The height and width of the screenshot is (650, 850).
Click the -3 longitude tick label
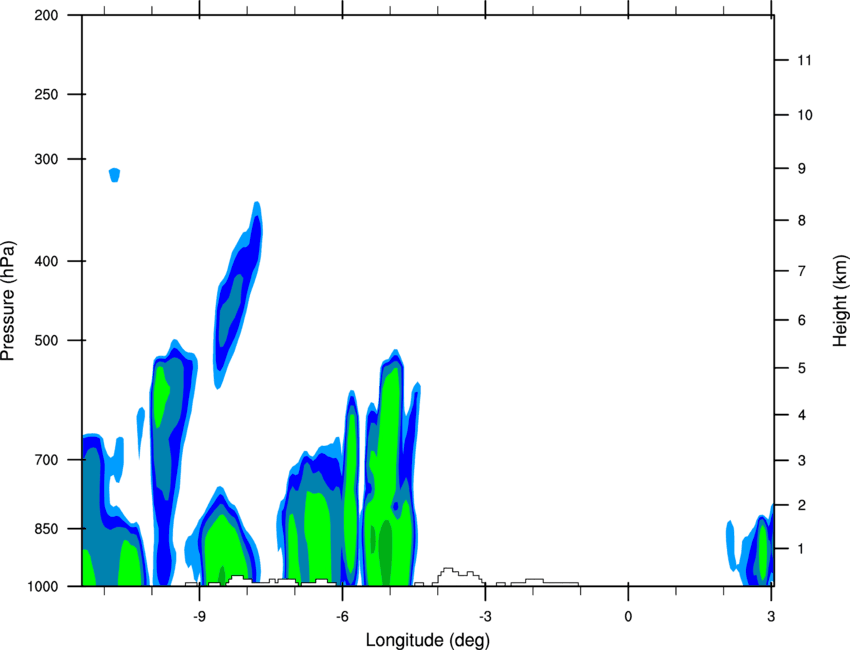(x=485, y=617)
